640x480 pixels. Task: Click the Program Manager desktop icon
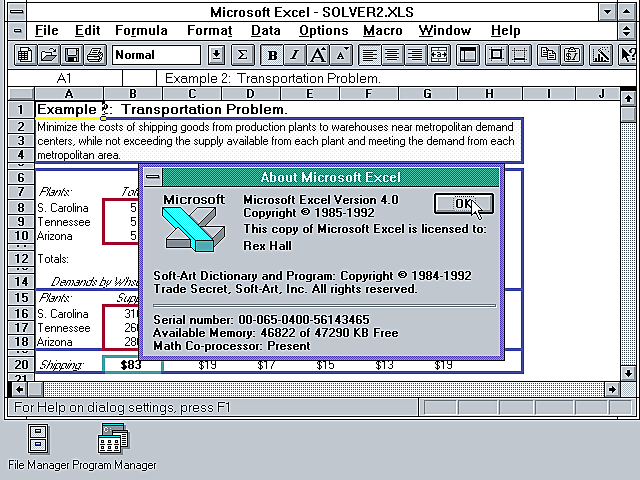113,439
